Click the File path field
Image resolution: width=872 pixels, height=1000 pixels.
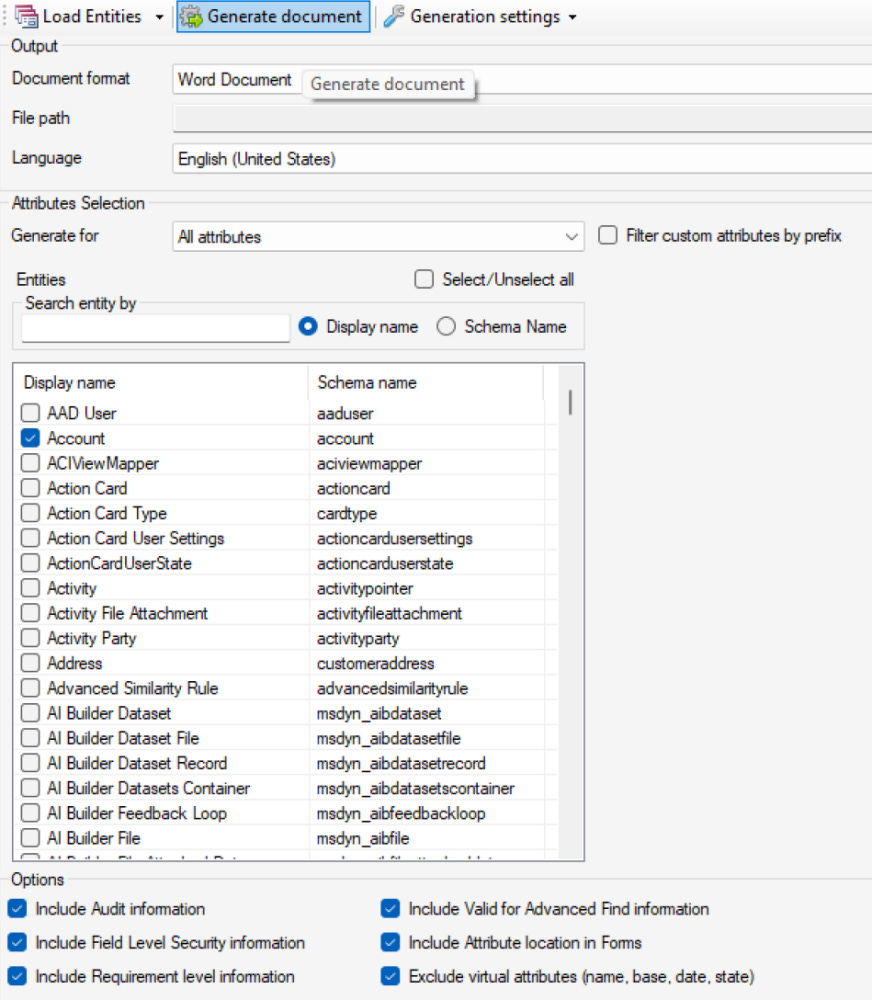click(522, 119)
